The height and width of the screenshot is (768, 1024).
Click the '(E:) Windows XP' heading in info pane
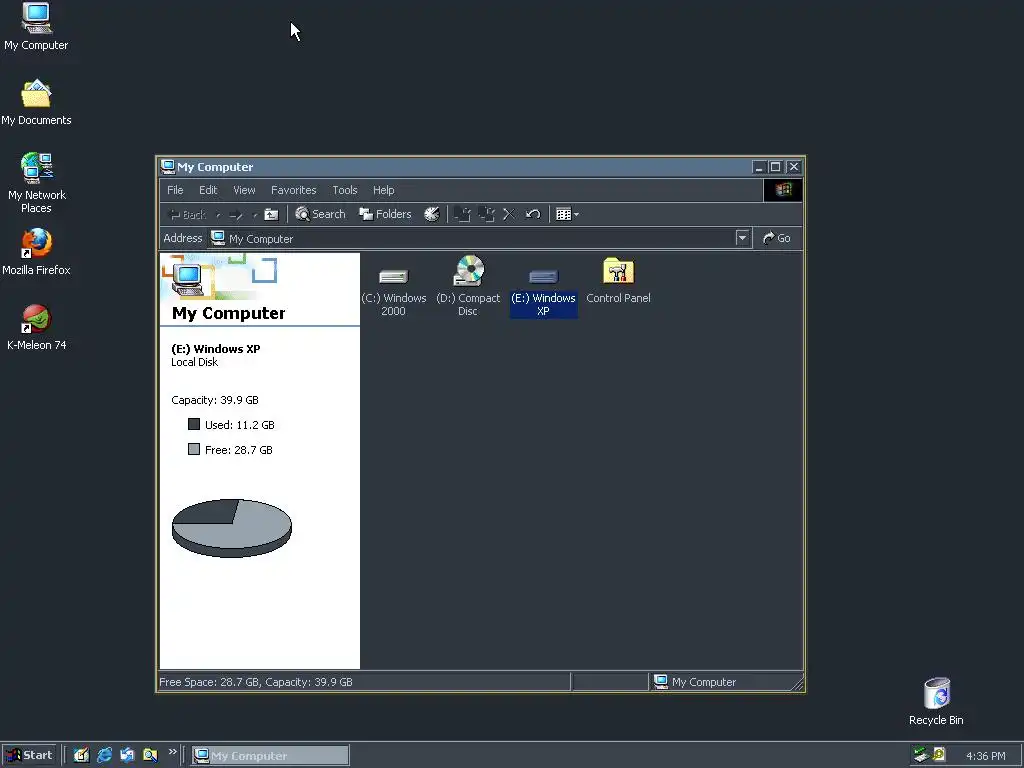(216, 349)
